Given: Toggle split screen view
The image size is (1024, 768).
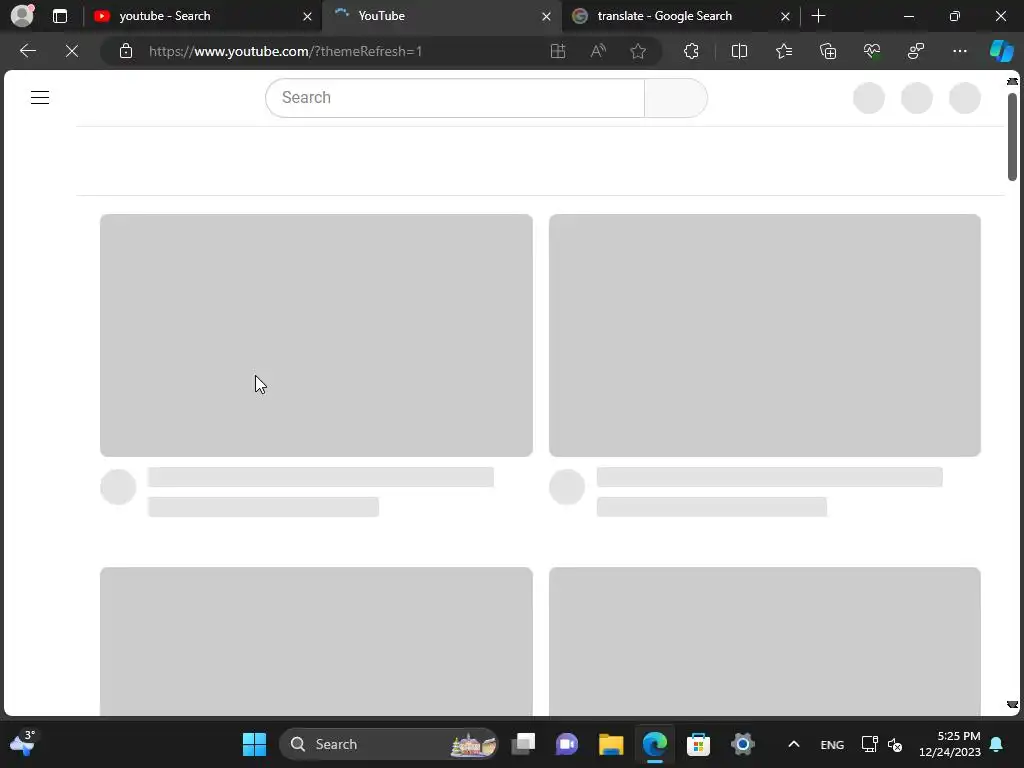Looking at the screenshot, I should 739,51.
